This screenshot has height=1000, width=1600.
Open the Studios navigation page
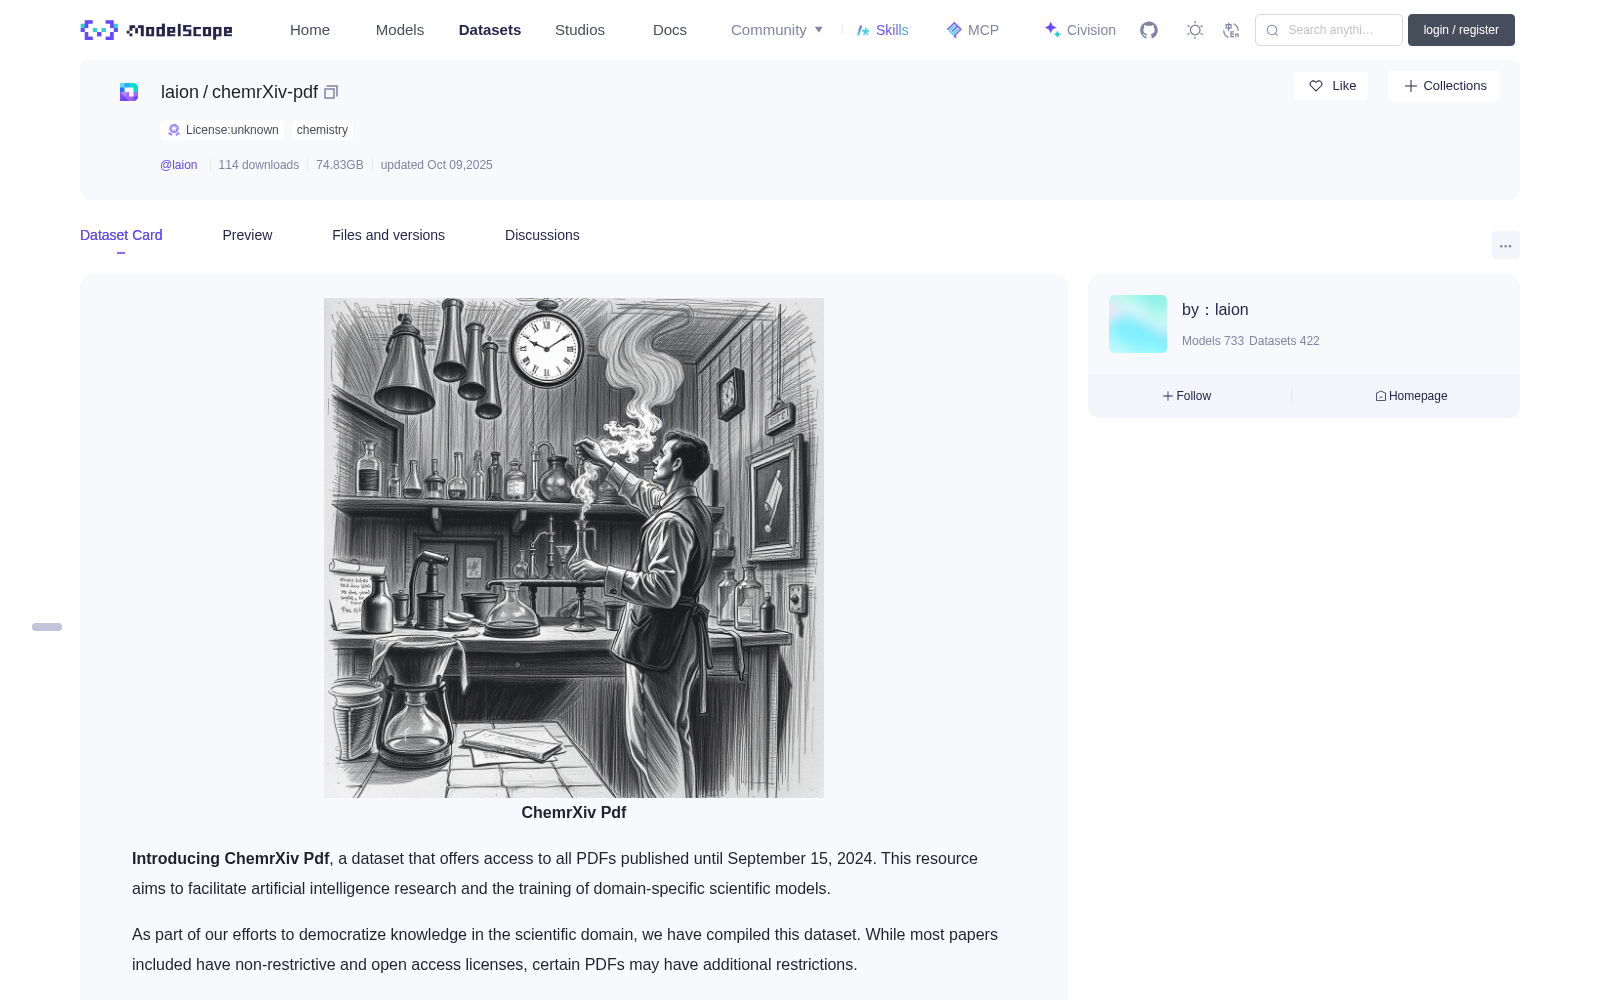(580, 30)
